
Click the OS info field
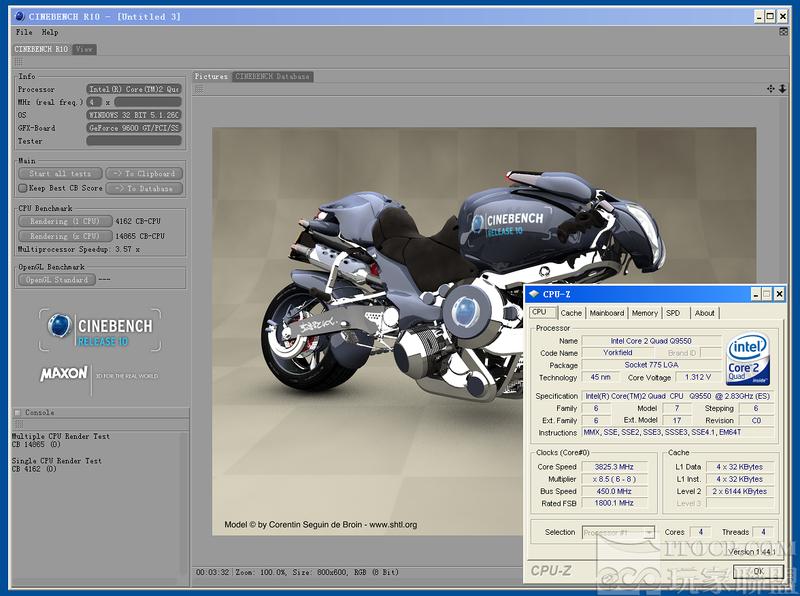point(134,115)
